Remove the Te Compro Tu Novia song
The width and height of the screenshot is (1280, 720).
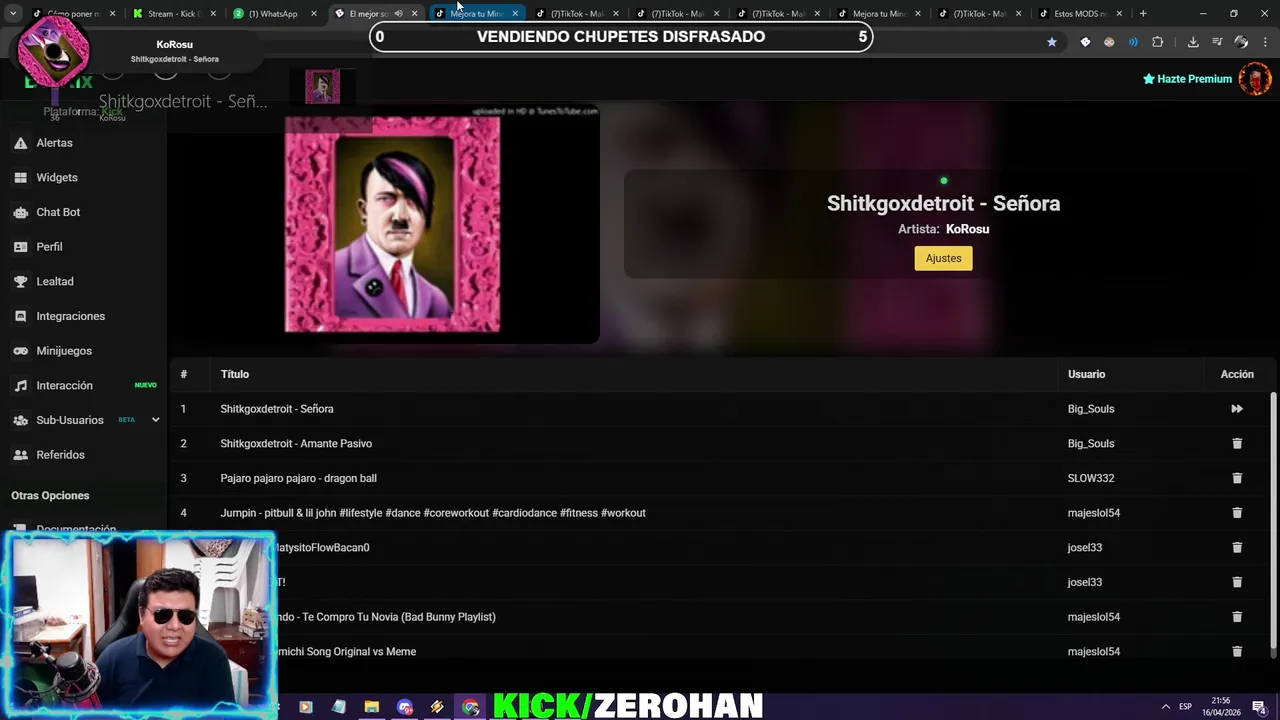pyautogui.click(x=1237, y=617)
